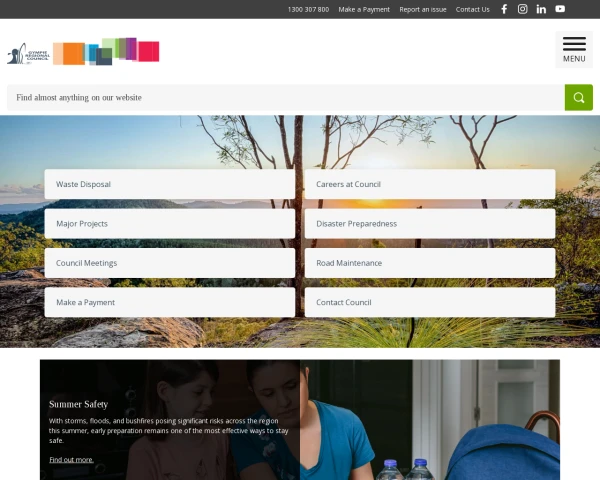Open the council's YouTube channel icon
The height and width of the screenshot is (480, 600).
[560, 9]
